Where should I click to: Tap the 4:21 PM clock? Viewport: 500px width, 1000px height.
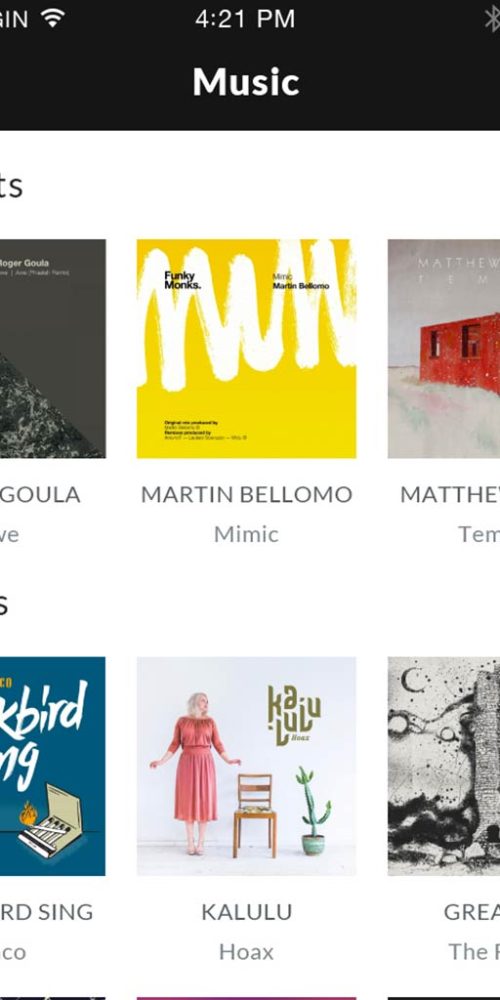point(245,18)
